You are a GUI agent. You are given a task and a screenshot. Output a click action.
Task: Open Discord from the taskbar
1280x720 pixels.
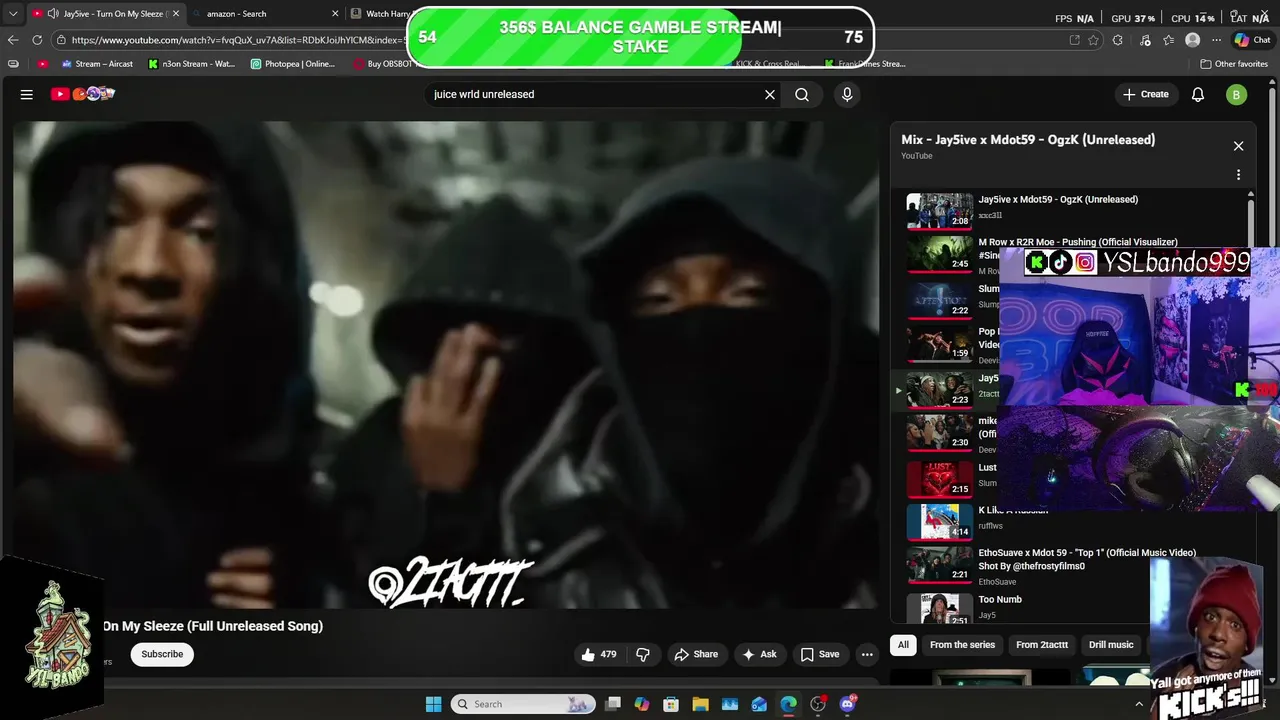(x=848, y=704)
